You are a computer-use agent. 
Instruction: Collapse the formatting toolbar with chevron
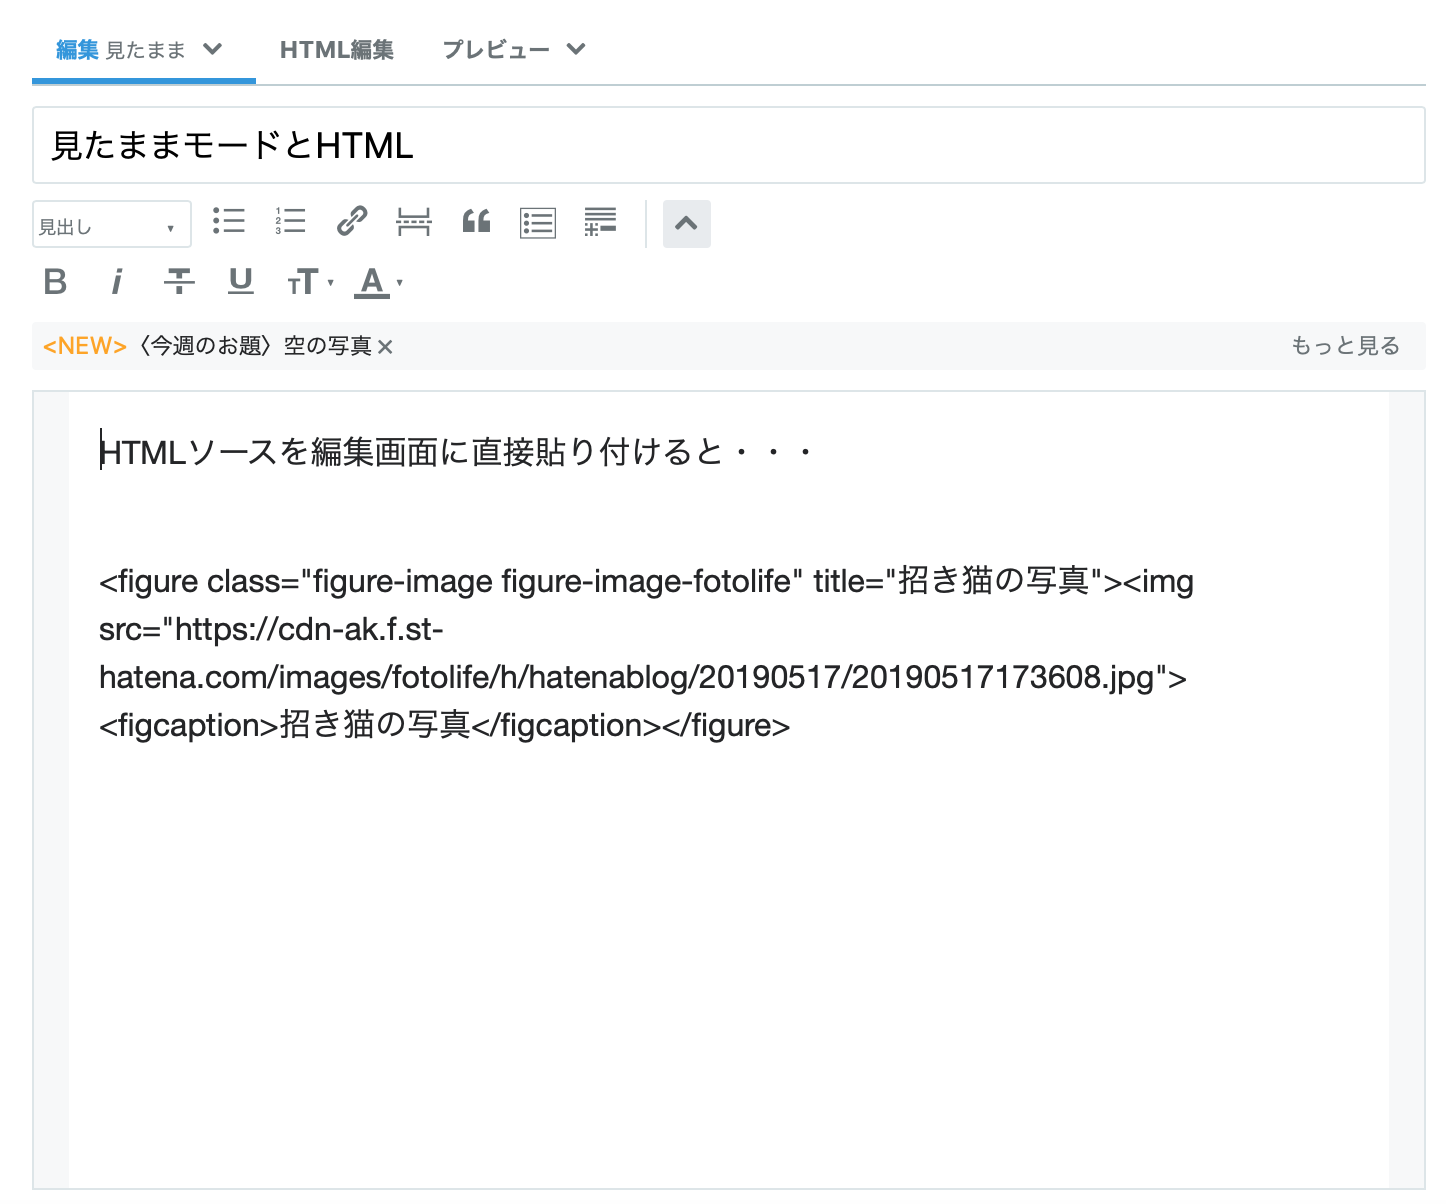pyautogui.click(x=686, y=224)
